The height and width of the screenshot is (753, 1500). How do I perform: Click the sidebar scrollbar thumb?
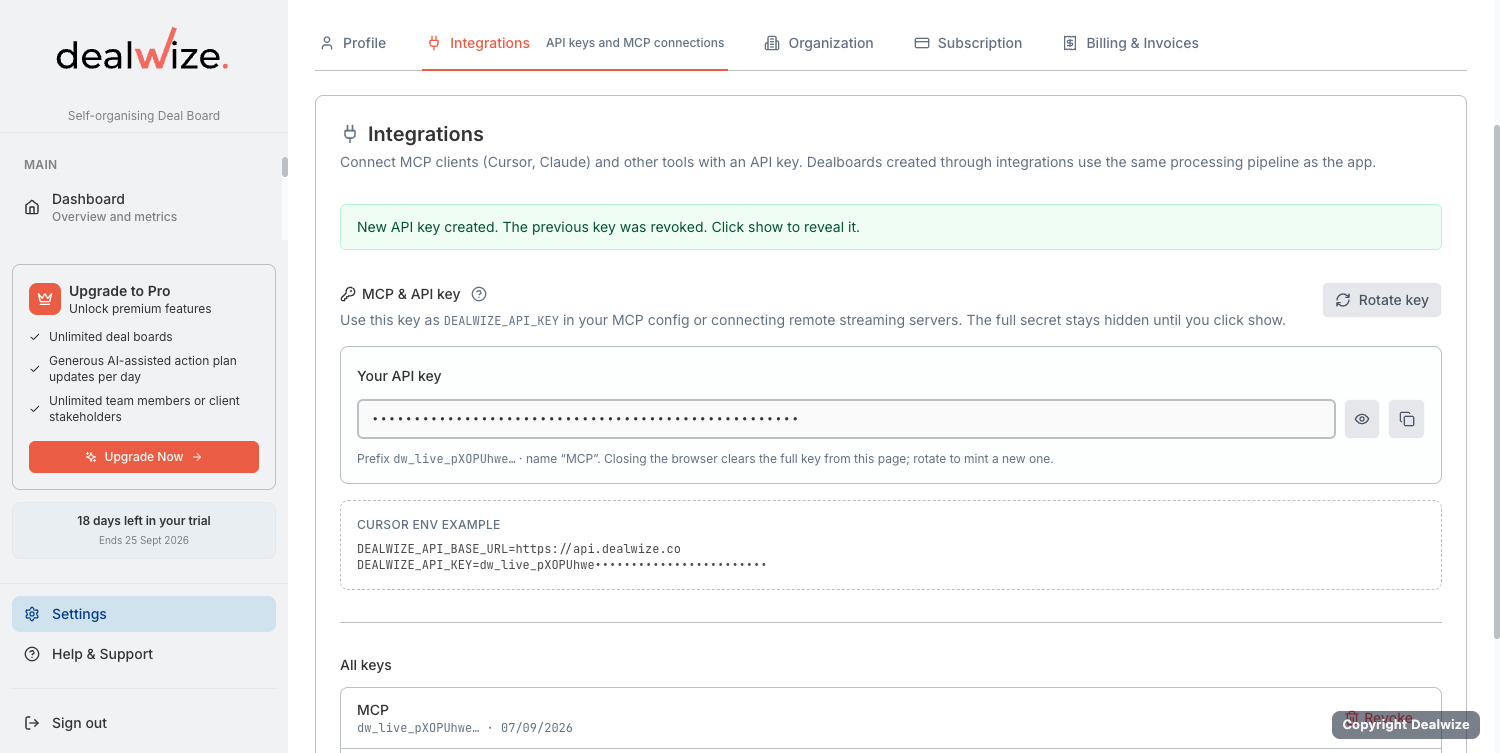(285, 166)
